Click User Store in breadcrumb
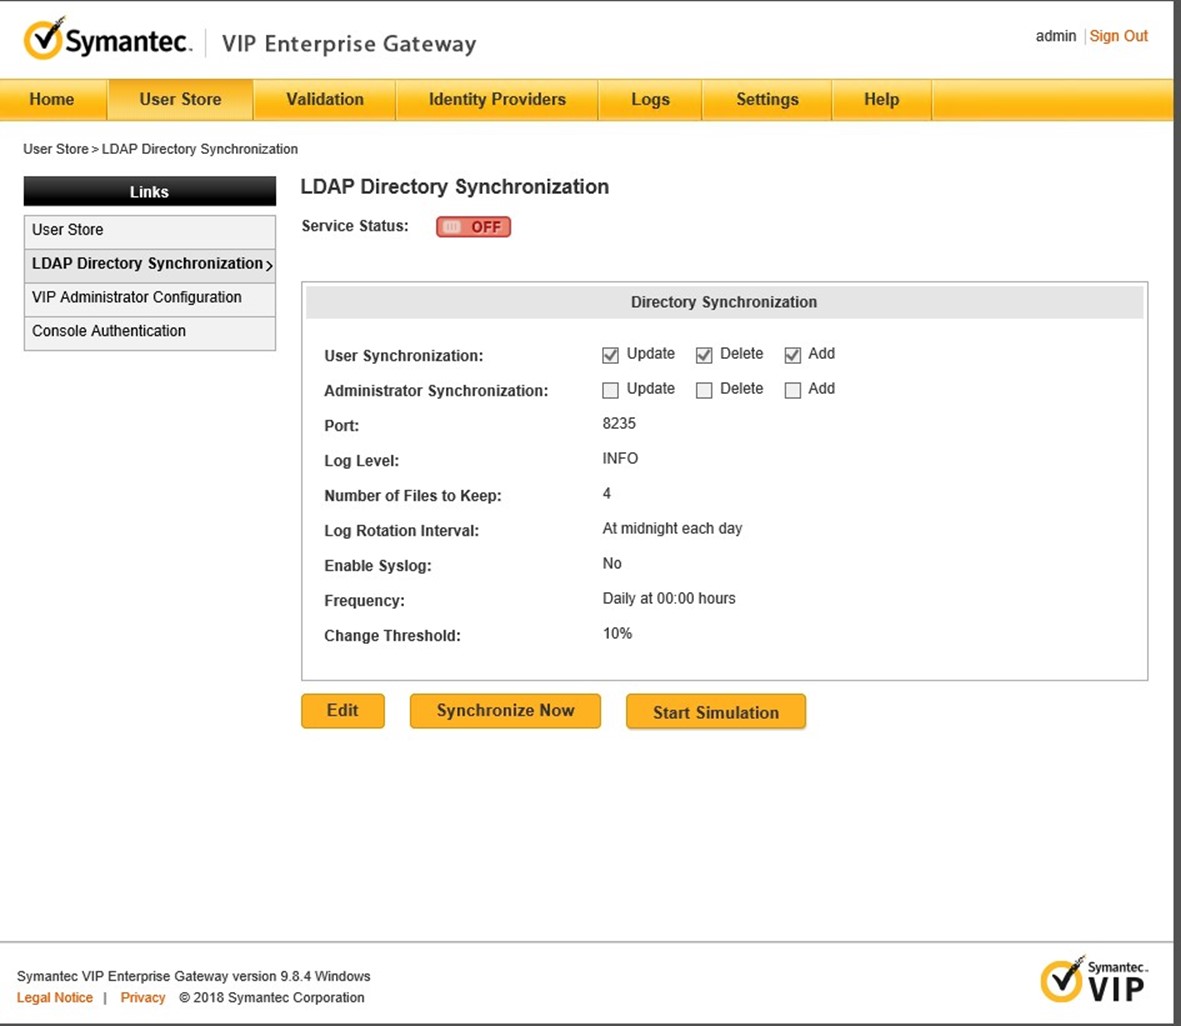 pyautogui.click(x=56, y=149)
